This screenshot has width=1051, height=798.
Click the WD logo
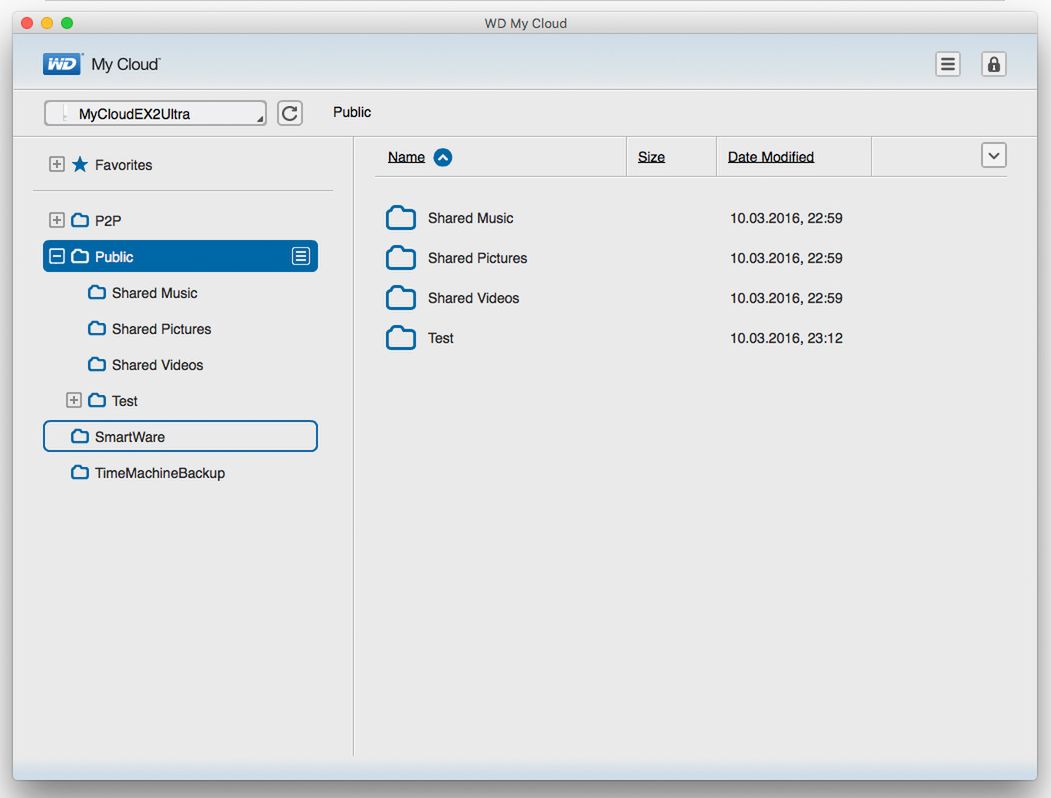tap(62, 64)
